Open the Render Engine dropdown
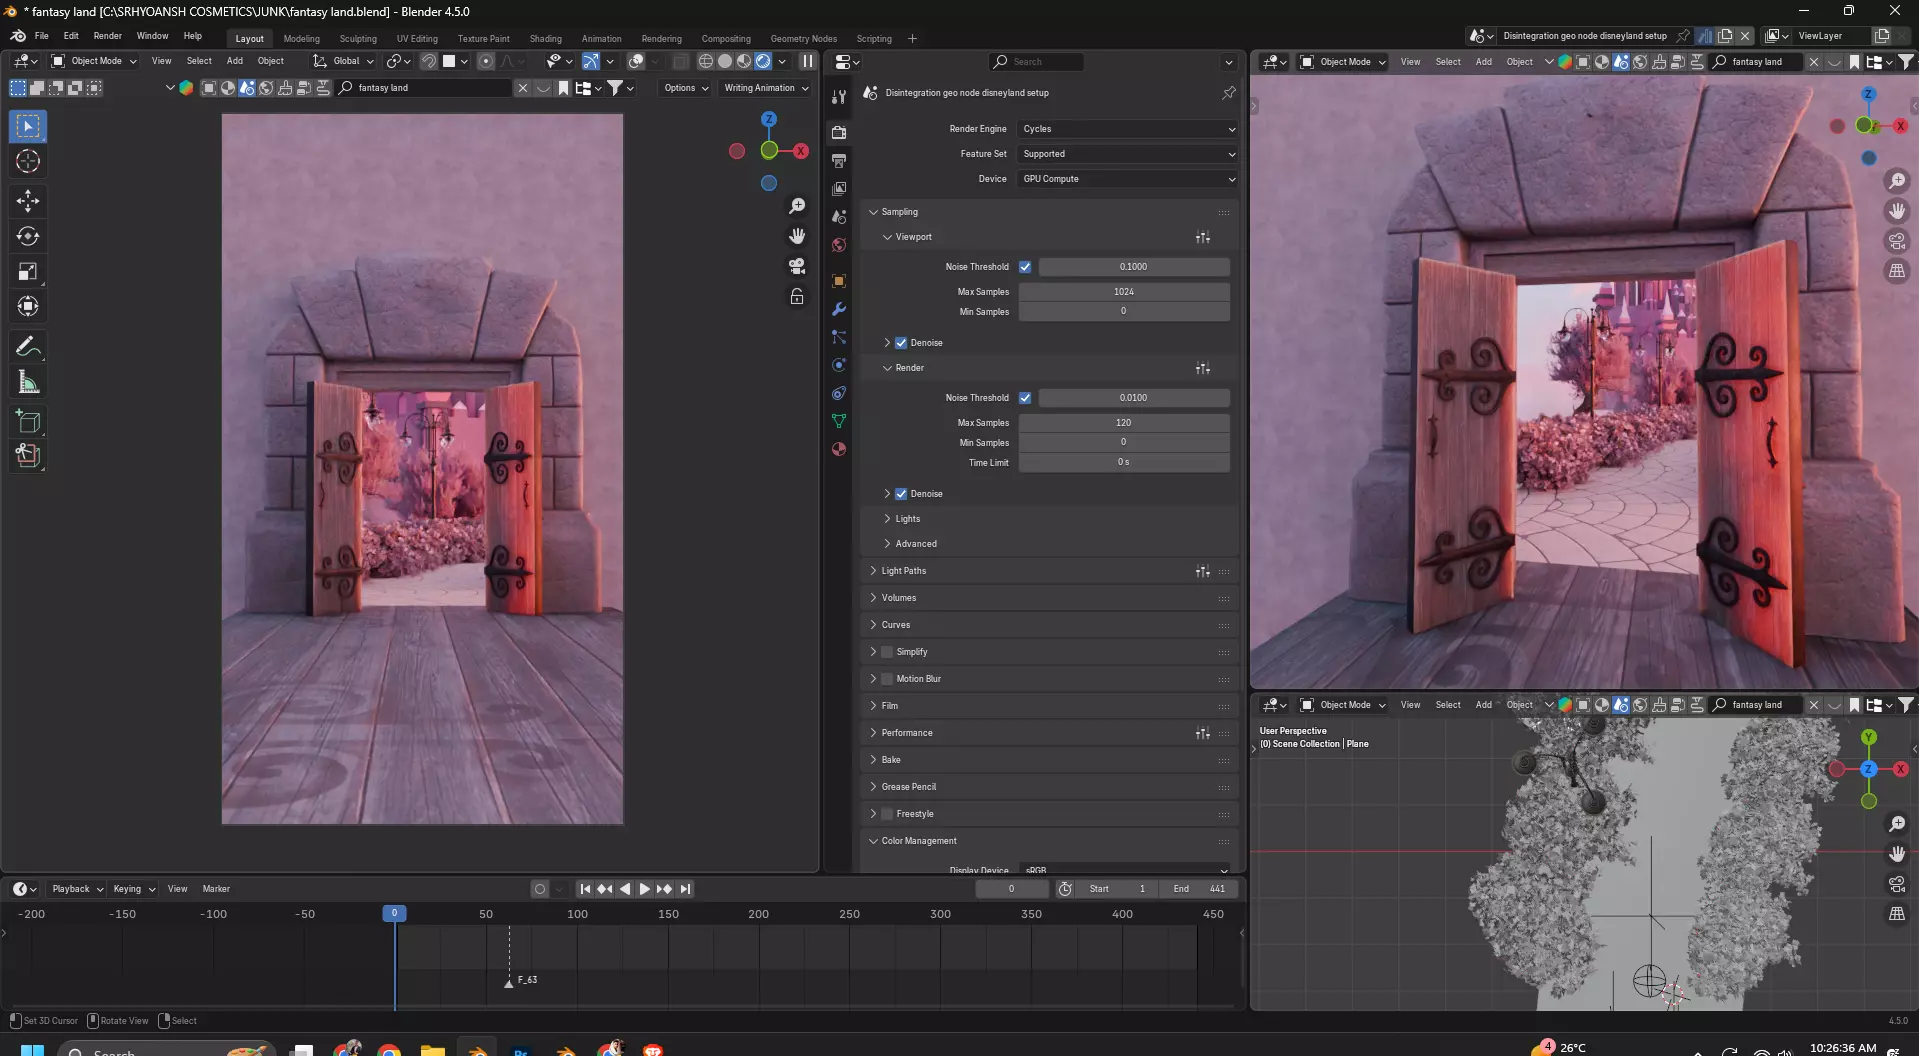Viewport: 1919px width, 1056px height. pos(1128,129)
